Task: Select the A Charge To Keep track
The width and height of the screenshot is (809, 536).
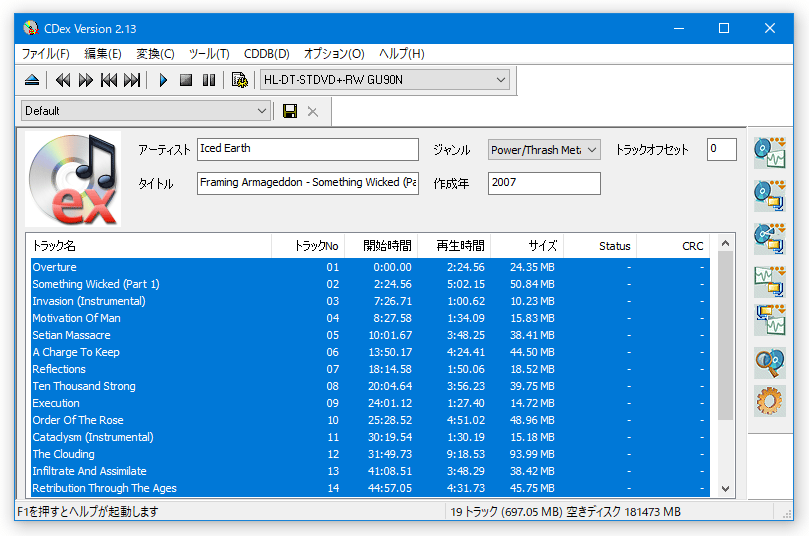Action: 370,352
